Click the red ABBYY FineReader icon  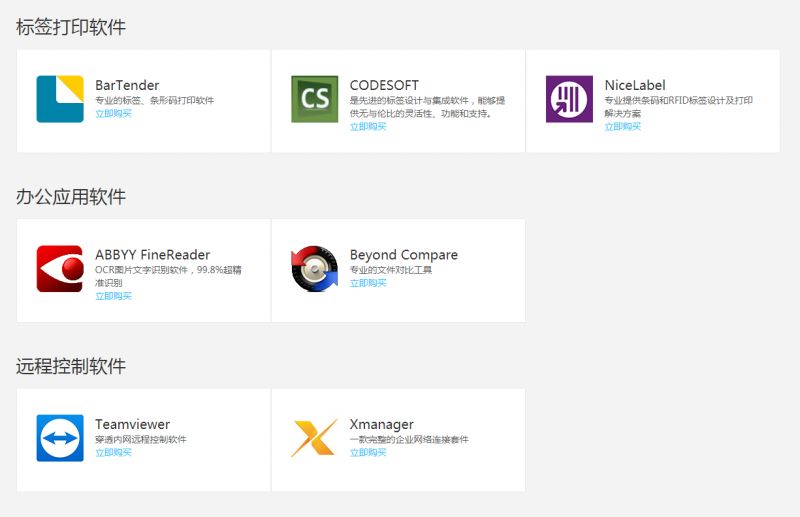tap(60, 269)
